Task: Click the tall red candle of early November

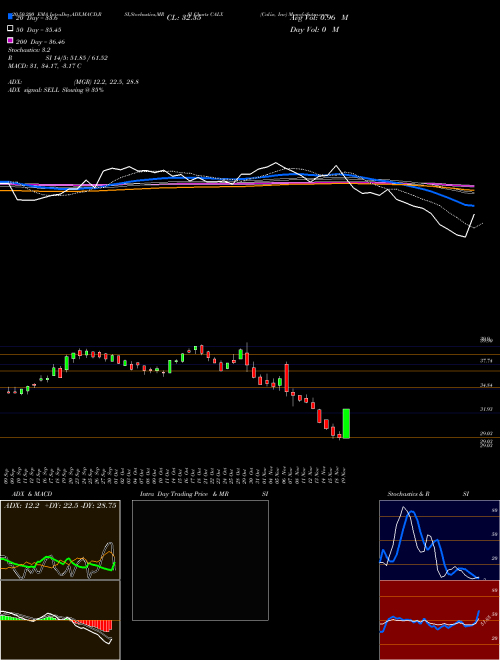Action: (x=287, y=378)
